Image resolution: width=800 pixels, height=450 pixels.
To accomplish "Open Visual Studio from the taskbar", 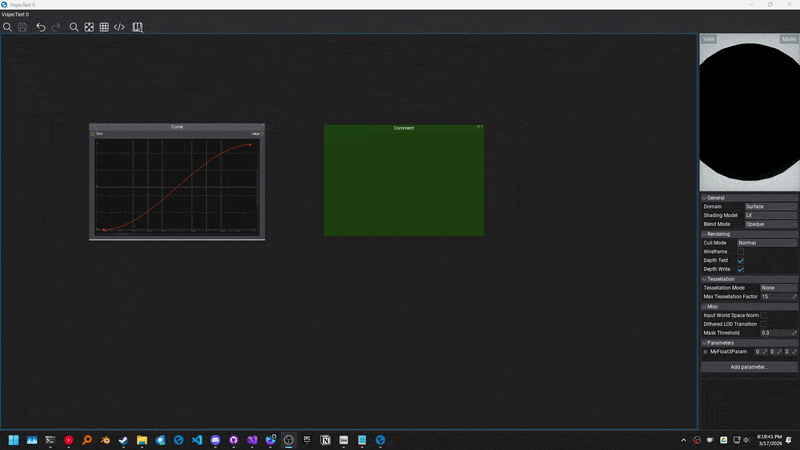I will (x=252, y=440).
